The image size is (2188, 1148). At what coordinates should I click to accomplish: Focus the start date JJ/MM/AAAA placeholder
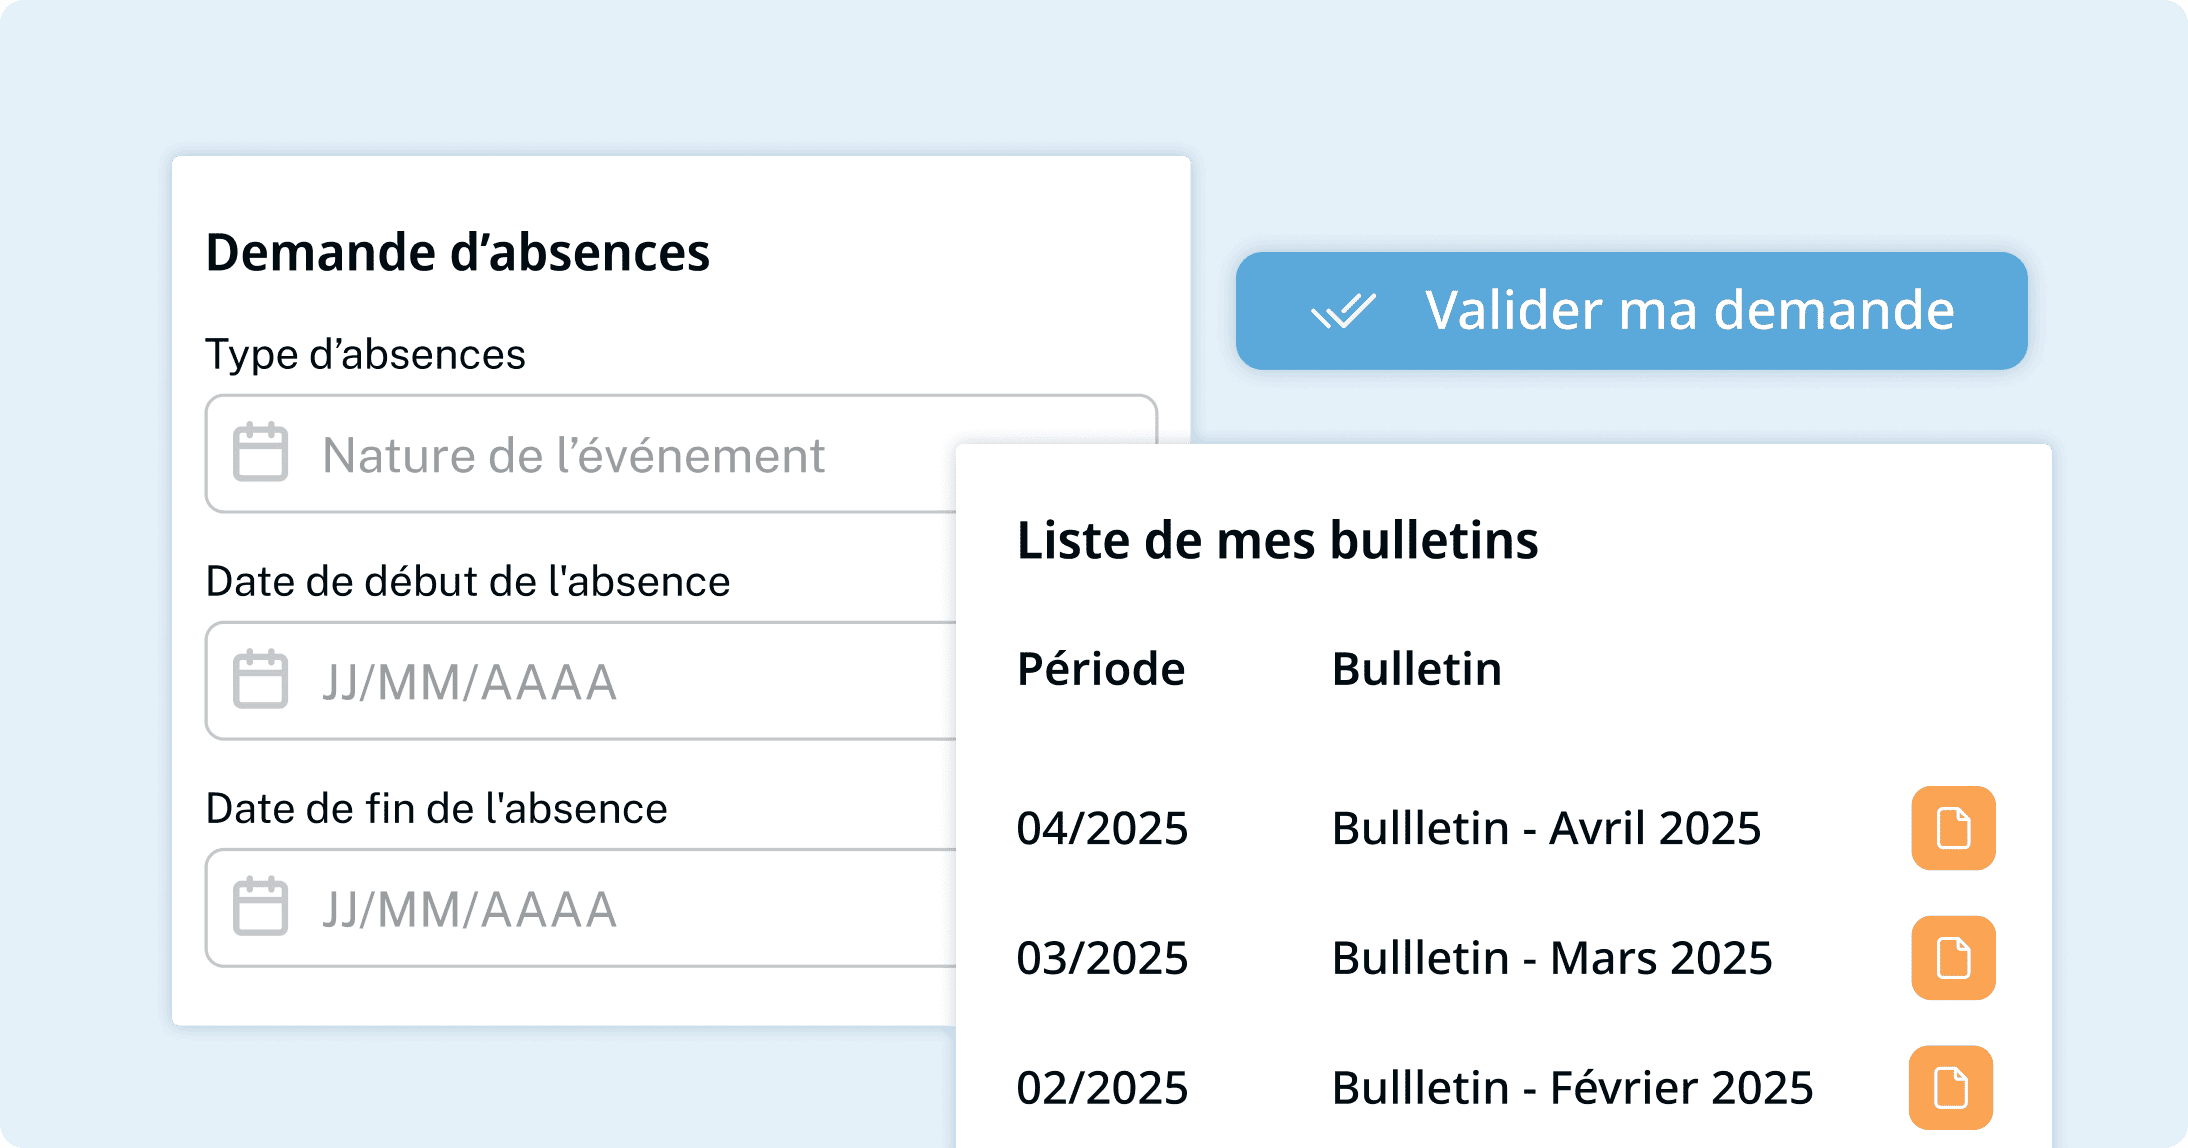[x=469, y=683]
